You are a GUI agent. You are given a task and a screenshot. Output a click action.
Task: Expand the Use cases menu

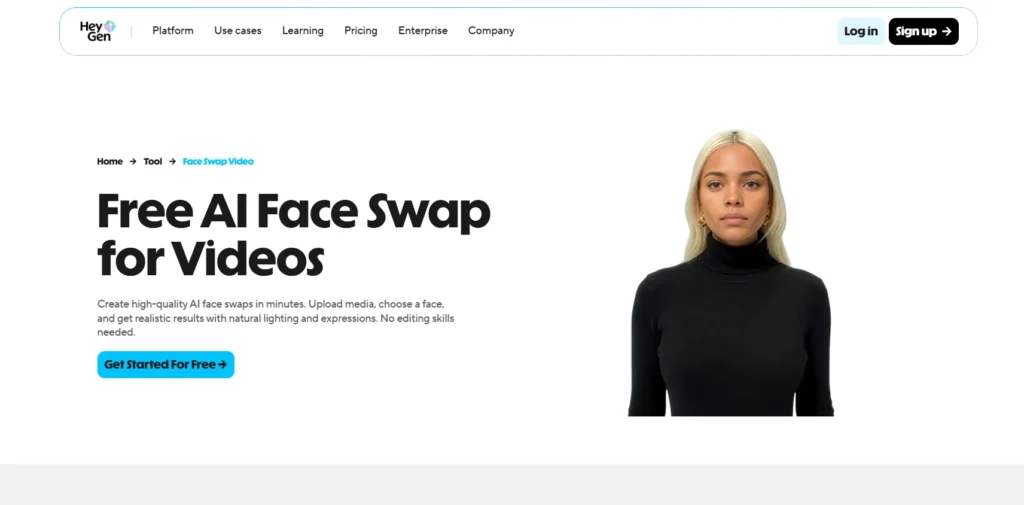pyautogui.click(x=238, y=31)
